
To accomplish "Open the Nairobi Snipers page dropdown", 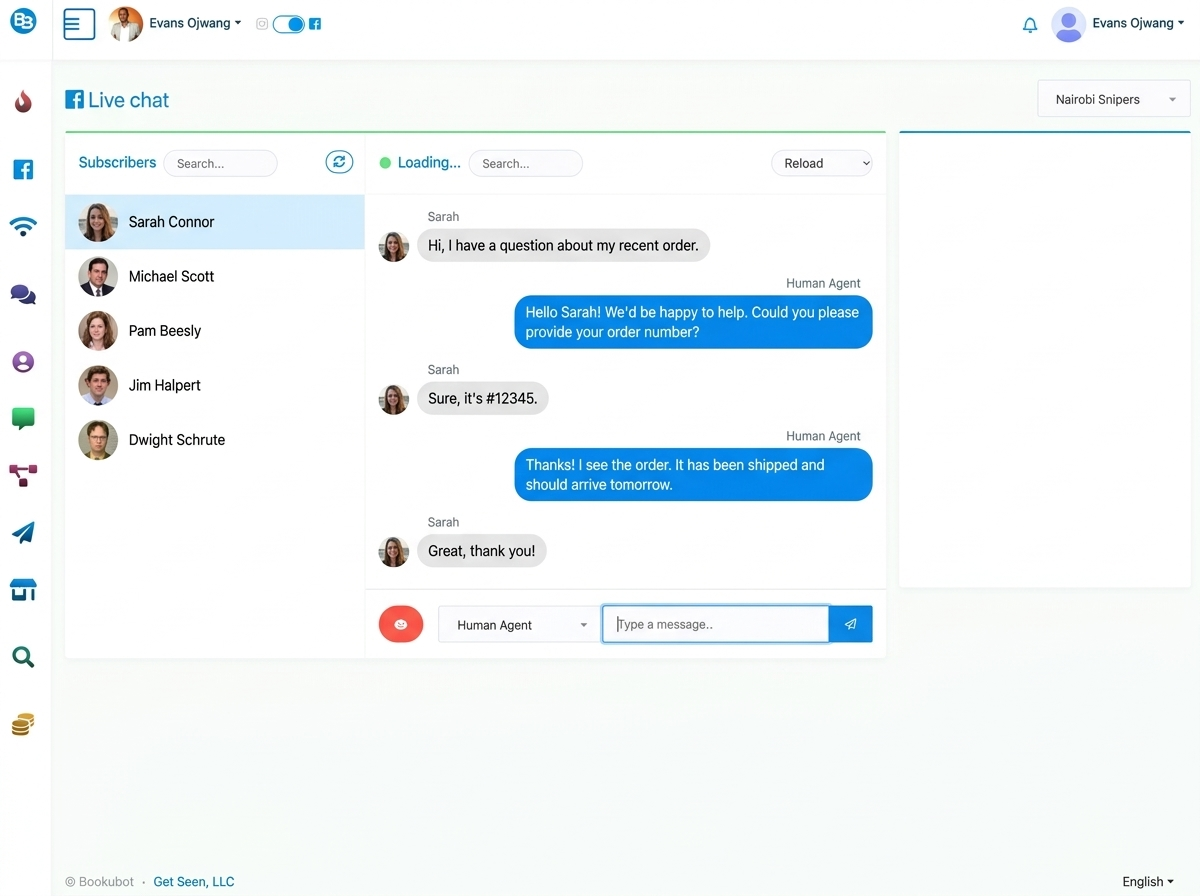I will coord(1114,99).
